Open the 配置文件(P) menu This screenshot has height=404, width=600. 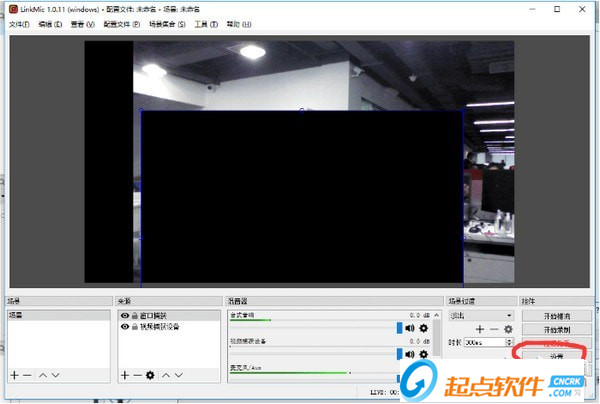[x=122, y=24]
